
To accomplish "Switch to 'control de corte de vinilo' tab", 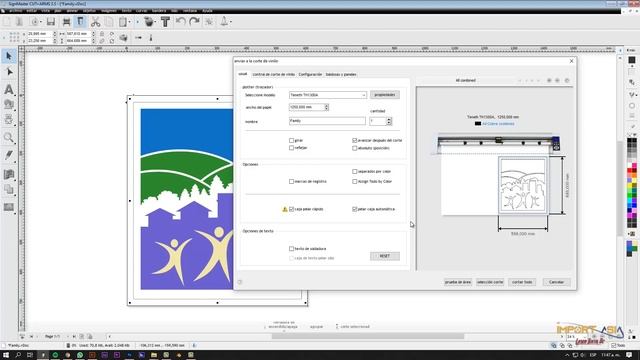I will [x=273, y=74].
